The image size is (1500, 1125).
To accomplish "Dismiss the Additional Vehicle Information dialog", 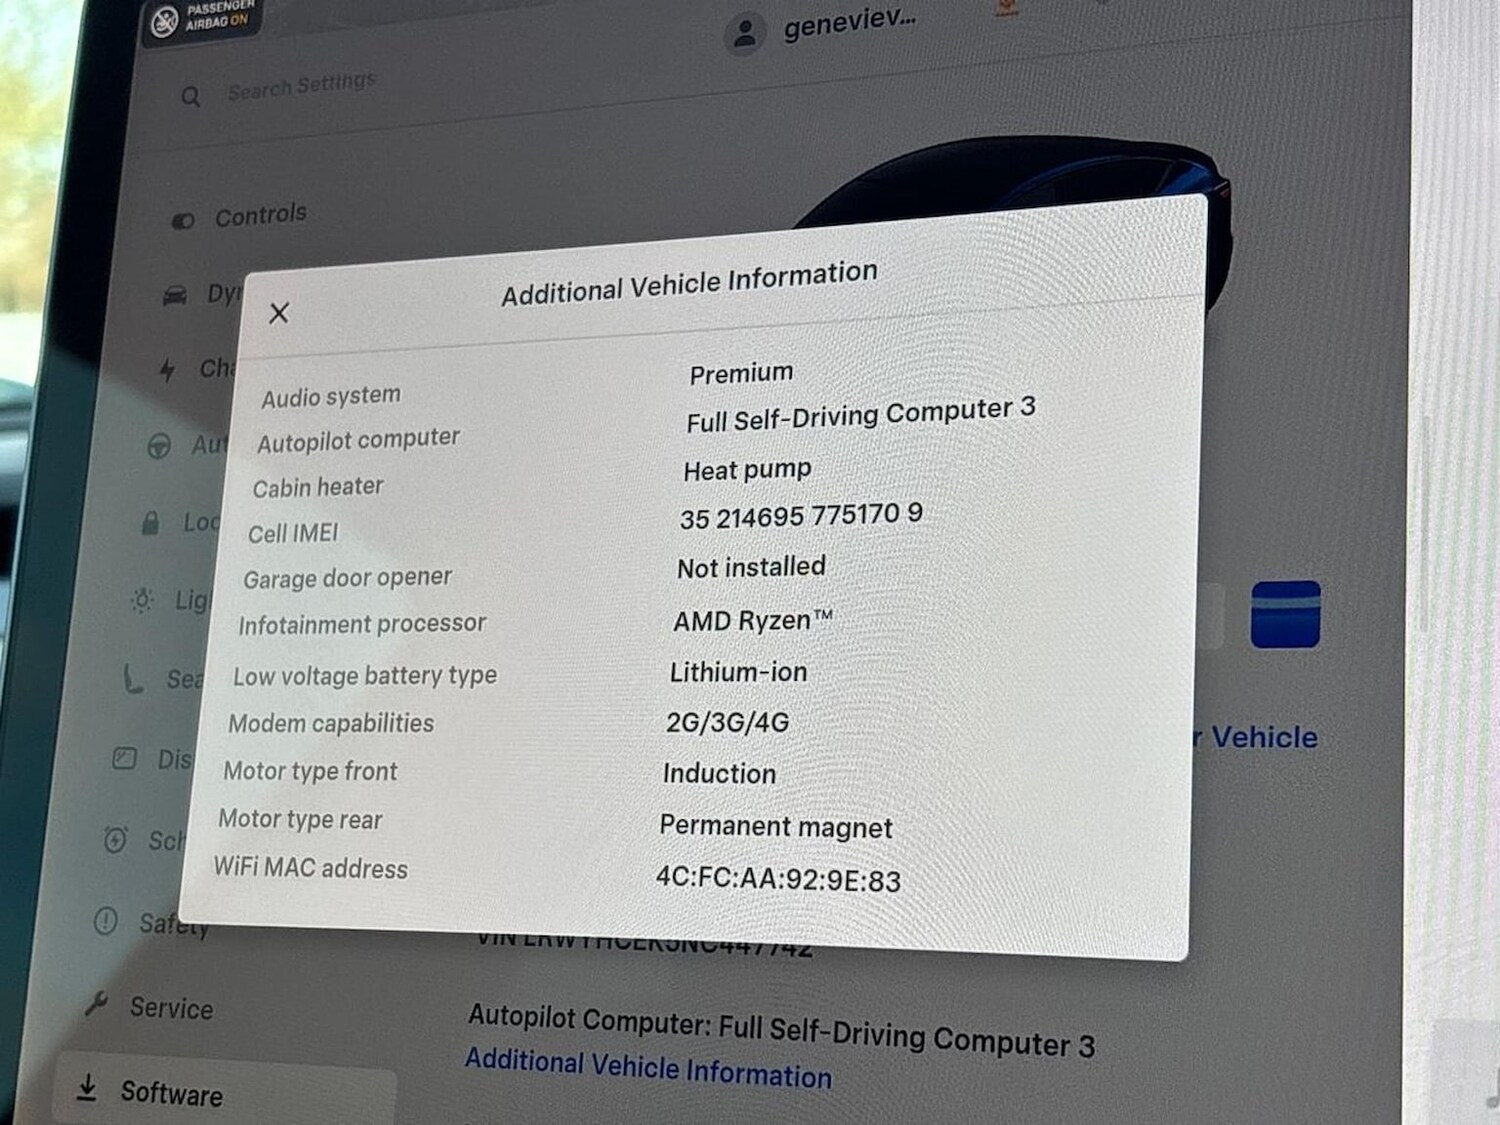I will coord(279,313).
